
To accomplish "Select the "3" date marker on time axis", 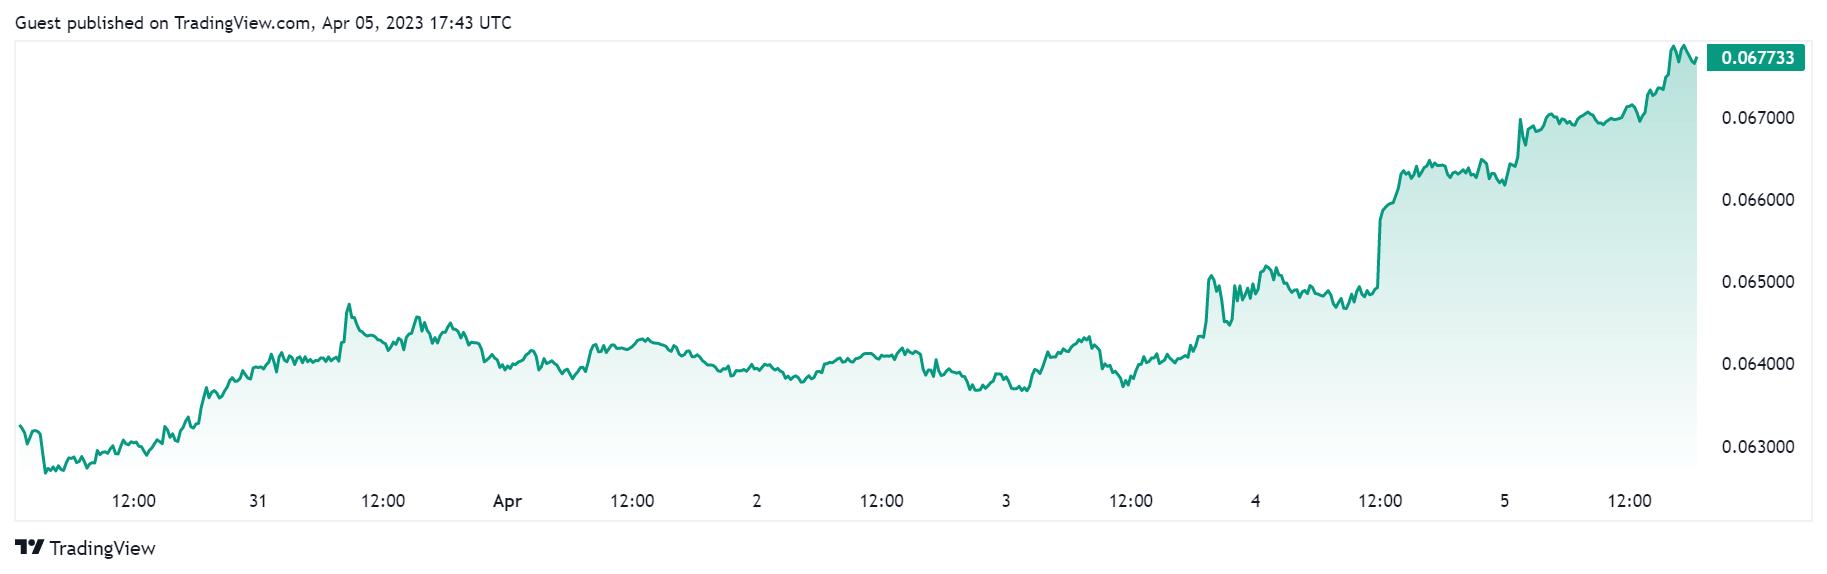I will tap(1006, 501).
